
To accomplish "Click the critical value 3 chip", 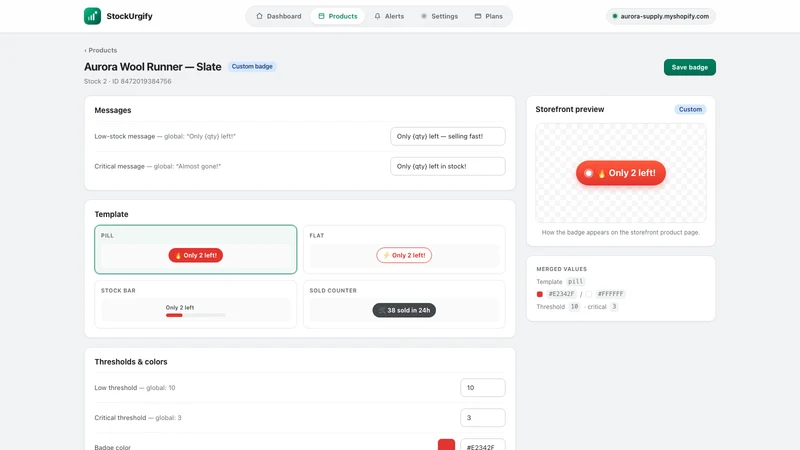I will 614,307.
